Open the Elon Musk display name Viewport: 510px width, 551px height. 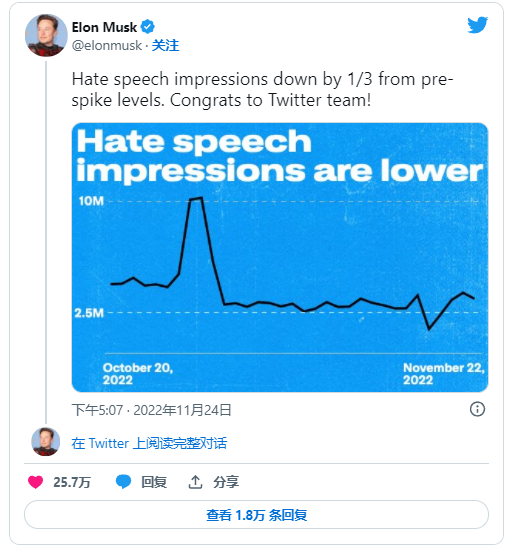click(x=104, y=27)
